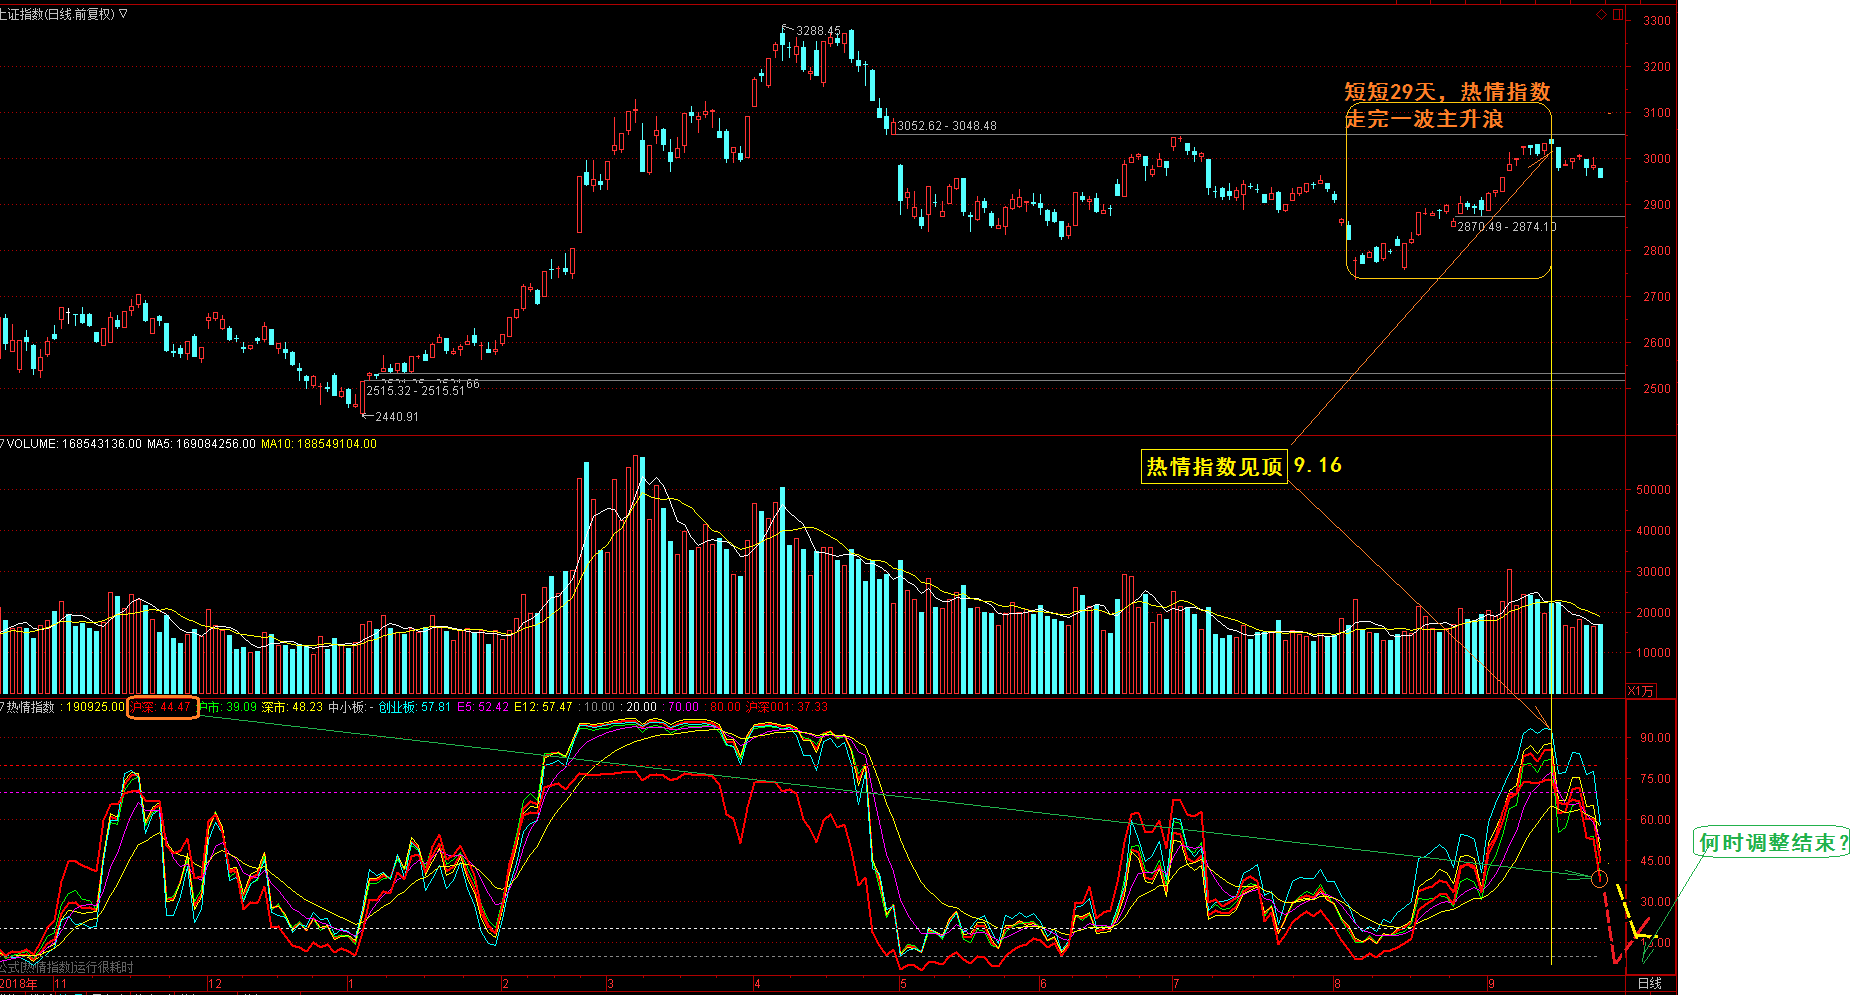Viewport: 1863px width, 995px height.
Task: Click the '日线' period label at bottom right
Action: 1649,984
